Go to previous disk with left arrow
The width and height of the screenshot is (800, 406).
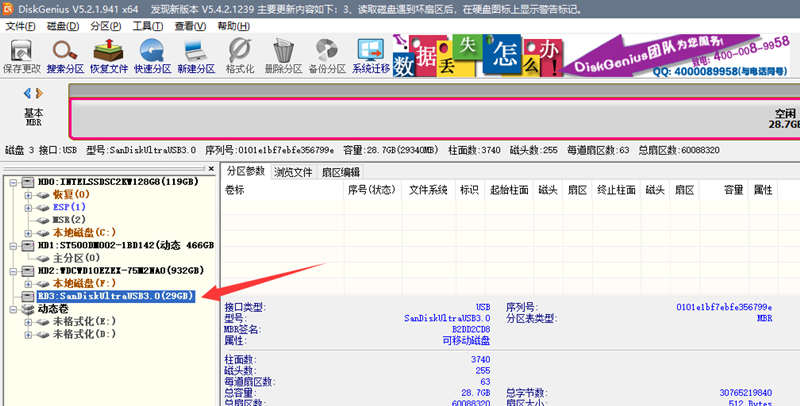[27, 93]
